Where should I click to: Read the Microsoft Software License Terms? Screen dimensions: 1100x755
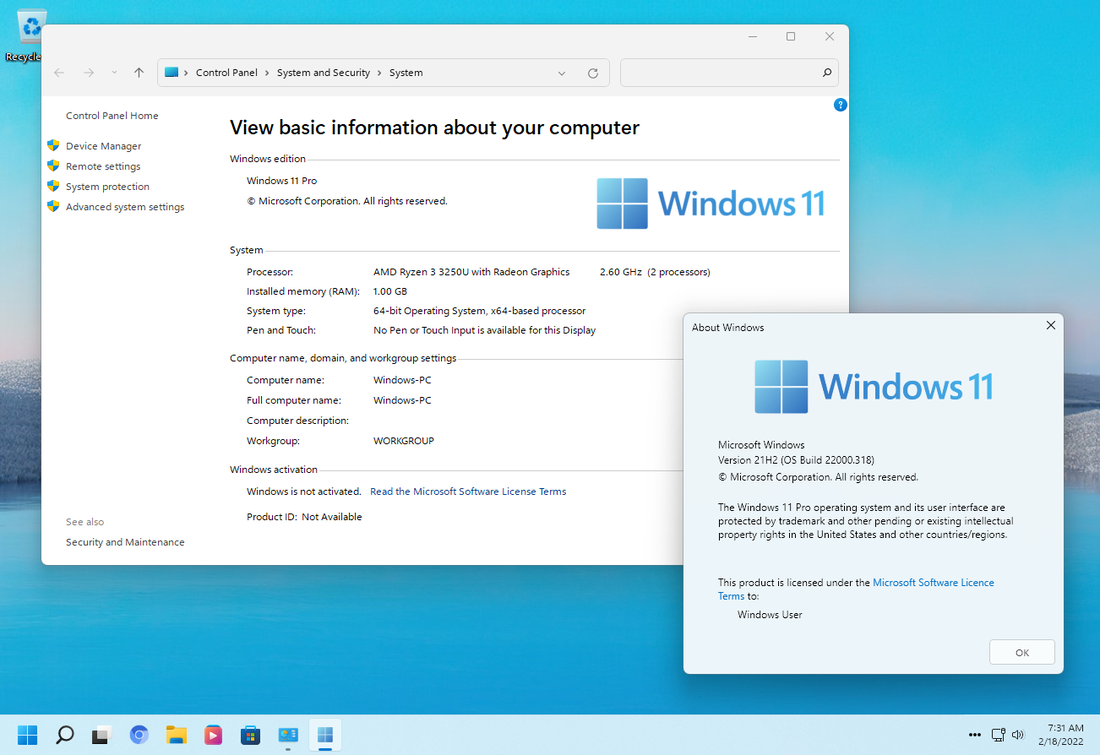[468, 492]
